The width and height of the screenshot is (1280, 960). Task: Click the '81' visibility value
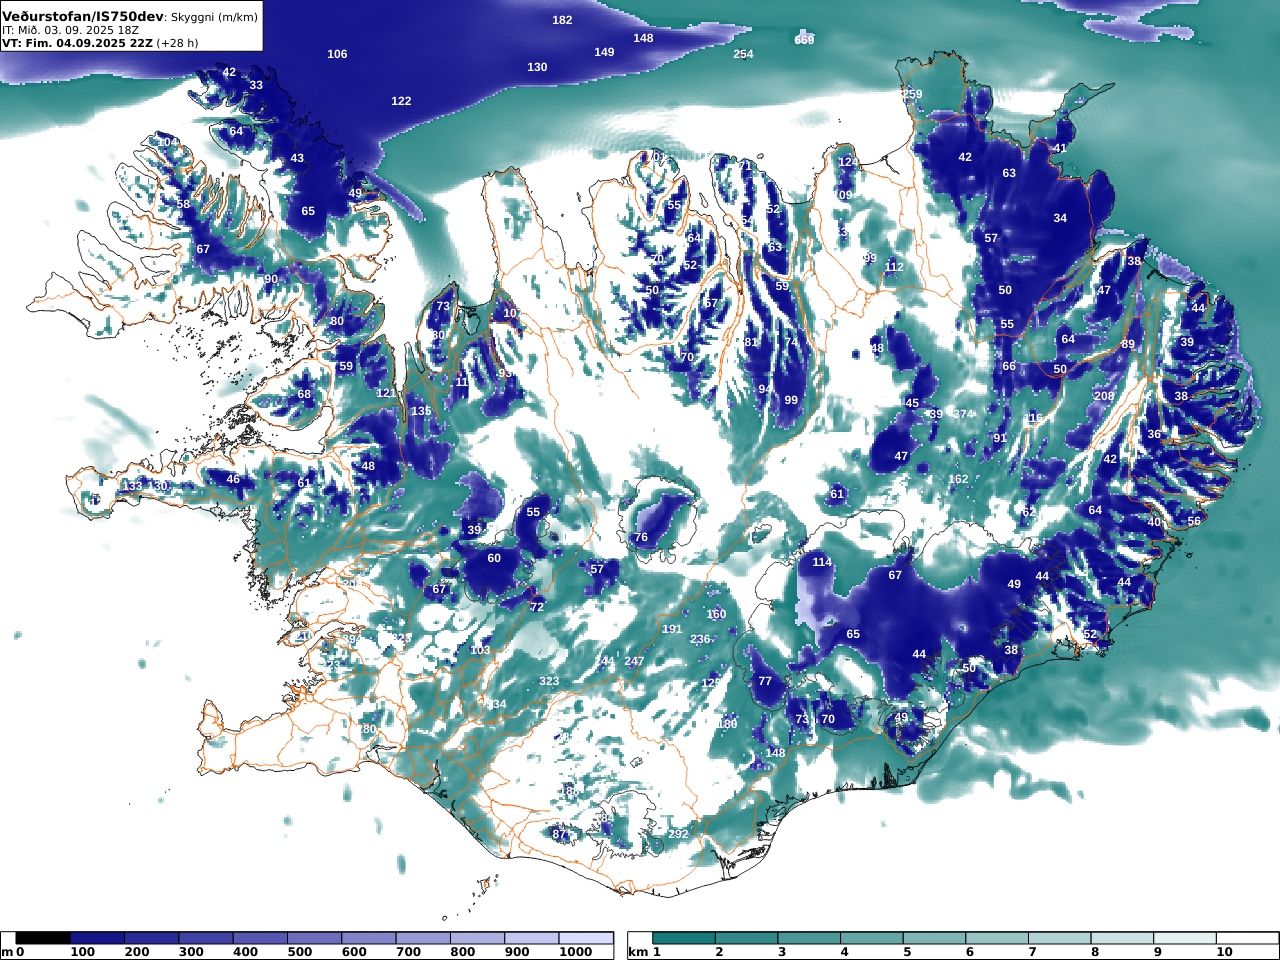click(x=751, y=342)
